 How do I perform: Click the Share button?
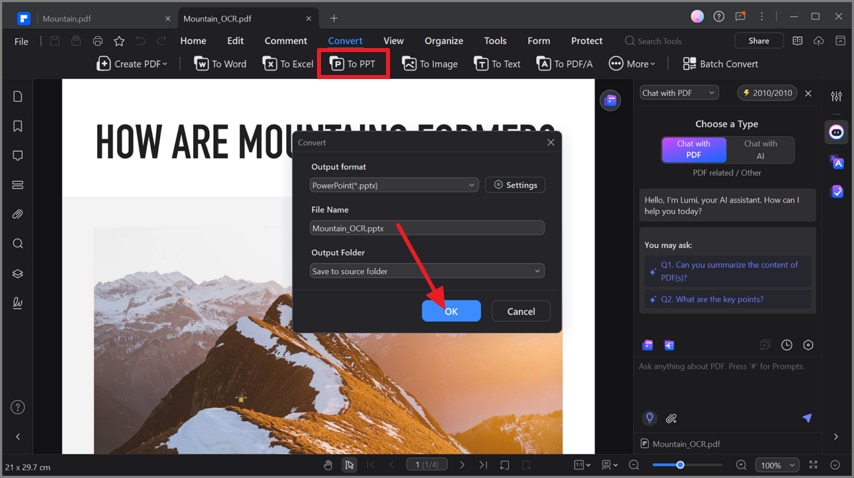coord(759,41)
